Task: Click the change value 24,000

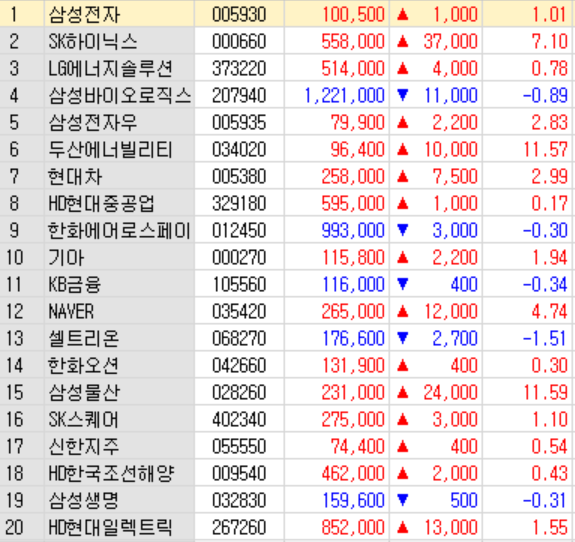Action: 451,393
